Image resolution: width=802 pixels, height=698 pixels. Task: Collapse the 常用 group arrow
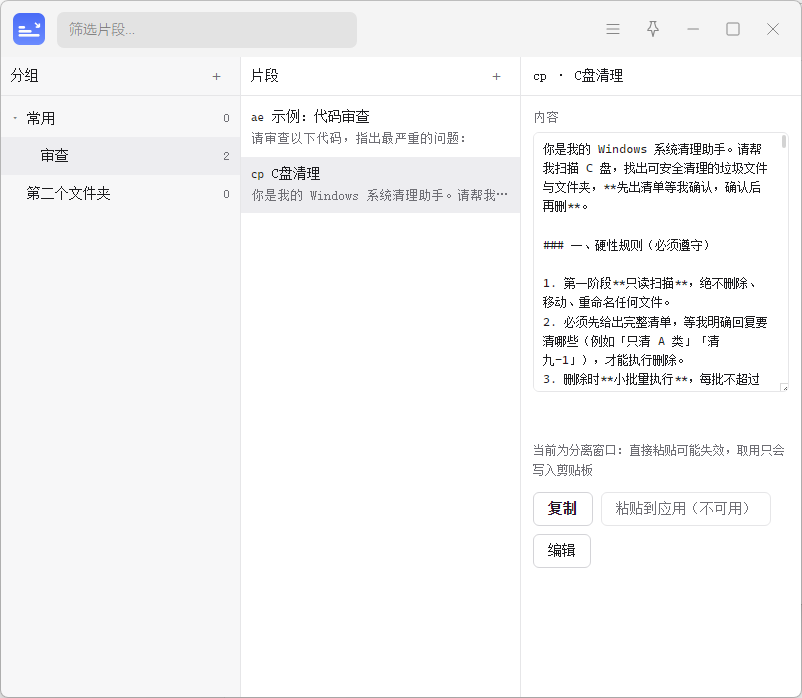click(x=15, y=118)
